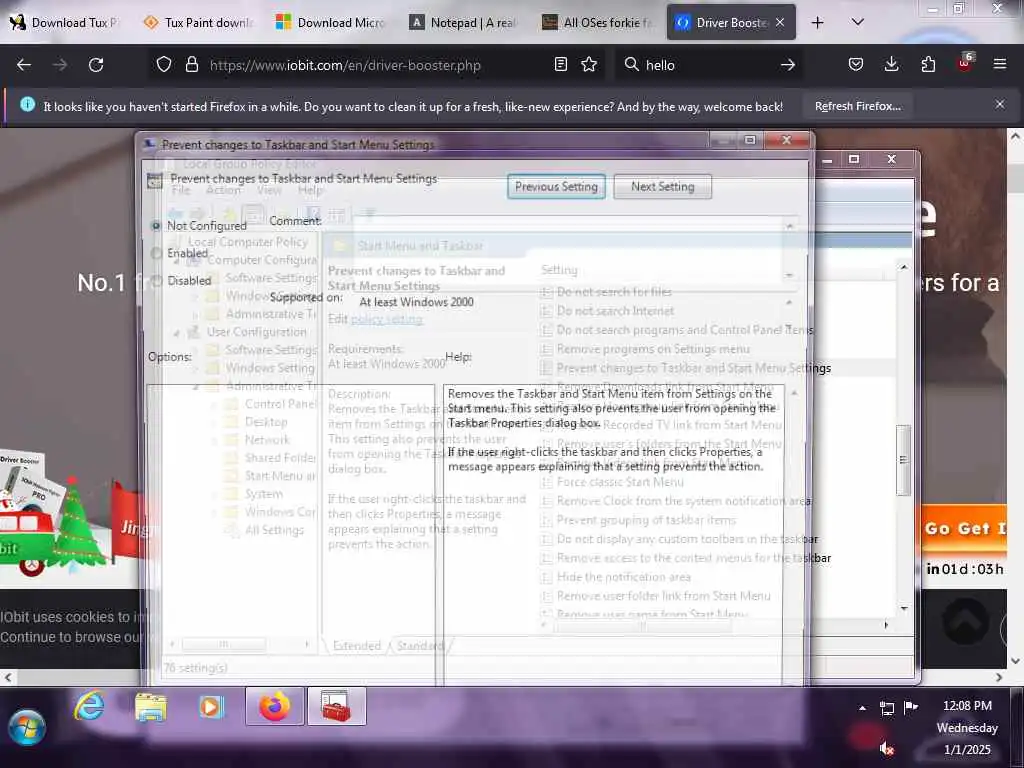
Task: Open Windows Explorer folder icon on taskbar
Action: pyautogui.click(x=151, y=707)
